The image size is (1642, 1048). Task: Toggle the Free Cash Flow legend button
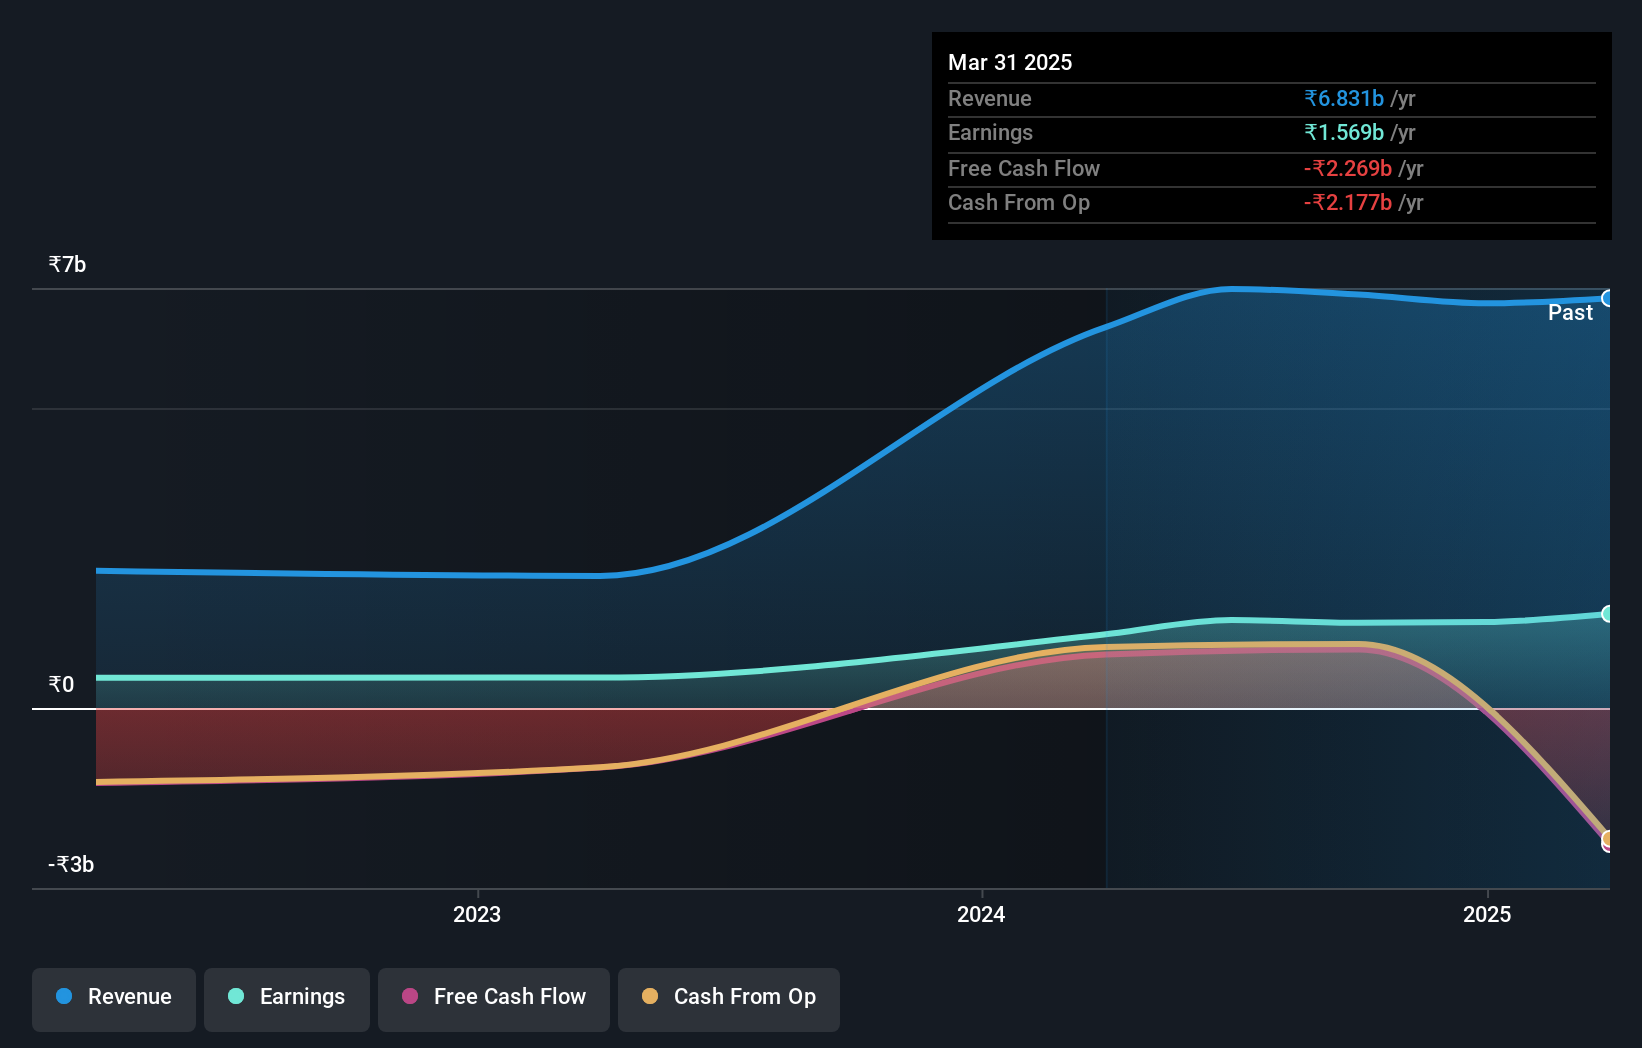tap(494, 999)
